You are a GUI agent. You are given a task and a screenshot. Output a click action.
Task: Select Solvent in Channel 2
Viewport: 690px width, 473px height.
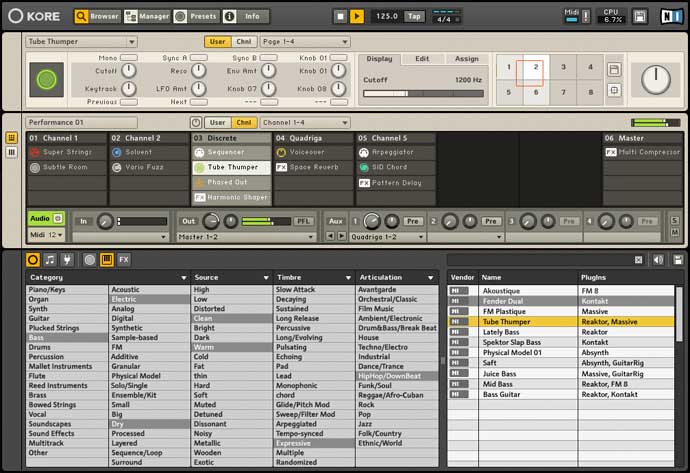point(149,152)
